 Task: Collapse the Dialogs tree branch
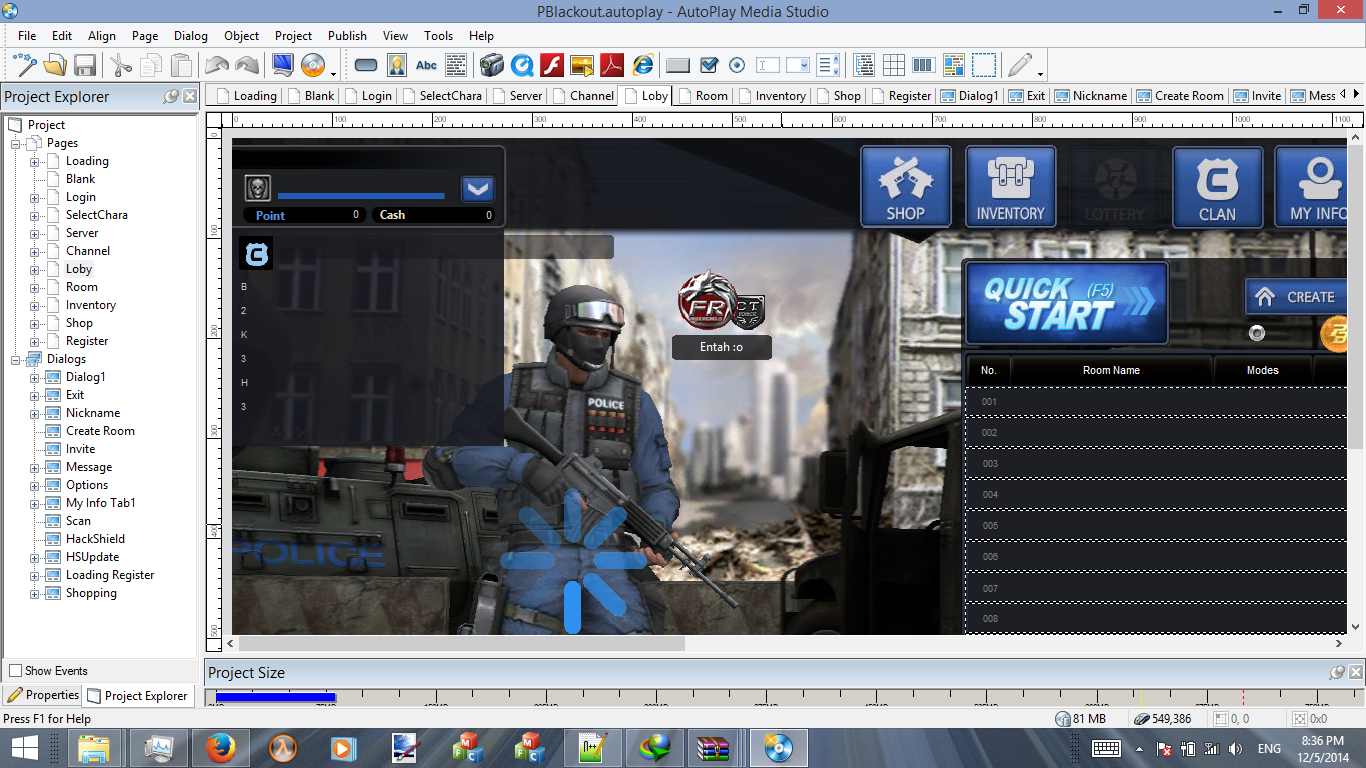(16, 359)
